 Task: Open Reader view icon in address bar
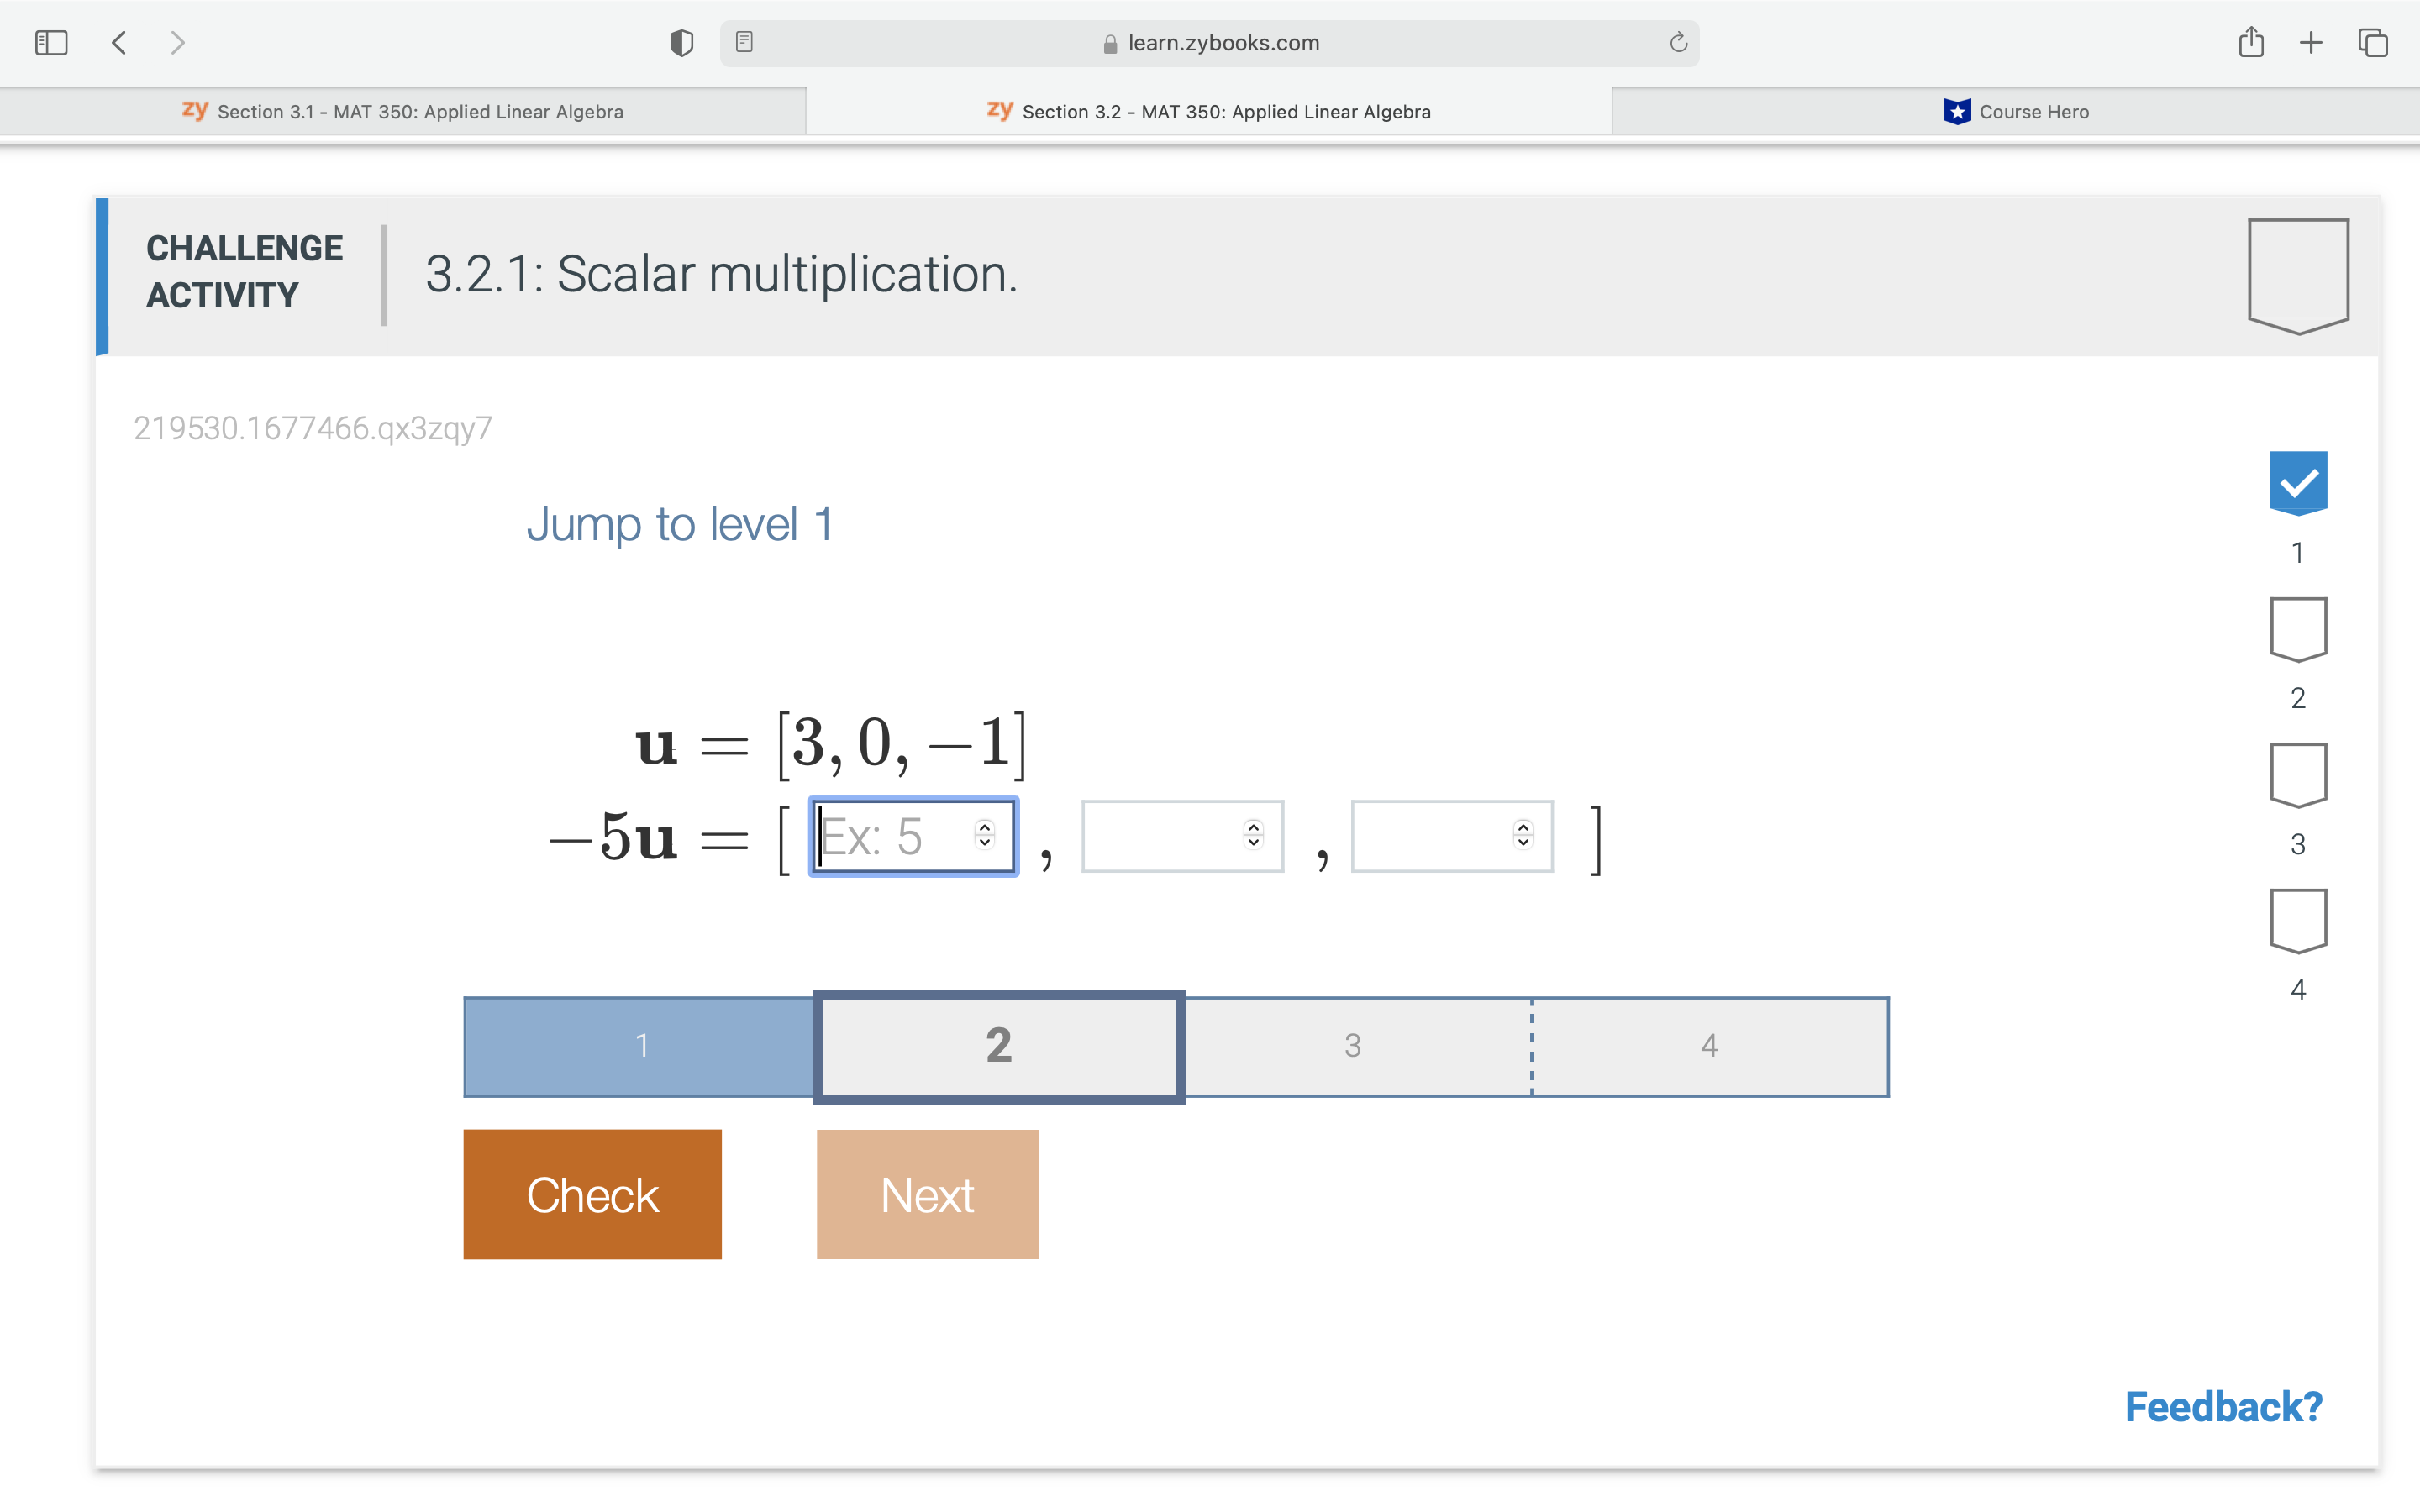(x=744, y=42)
